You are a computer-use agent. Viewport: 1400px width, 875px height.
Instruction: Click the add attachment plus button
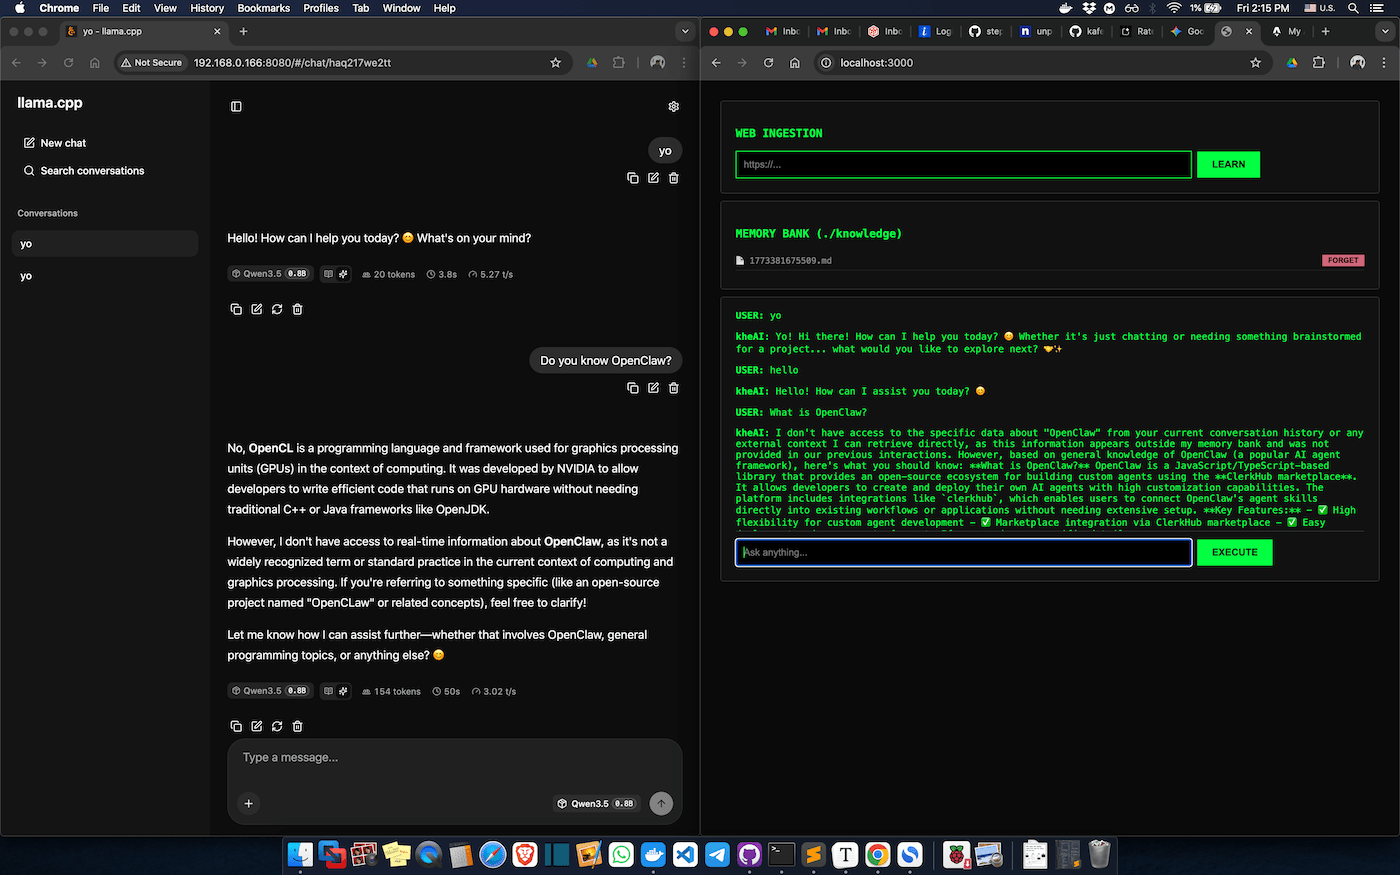[249, 803]
